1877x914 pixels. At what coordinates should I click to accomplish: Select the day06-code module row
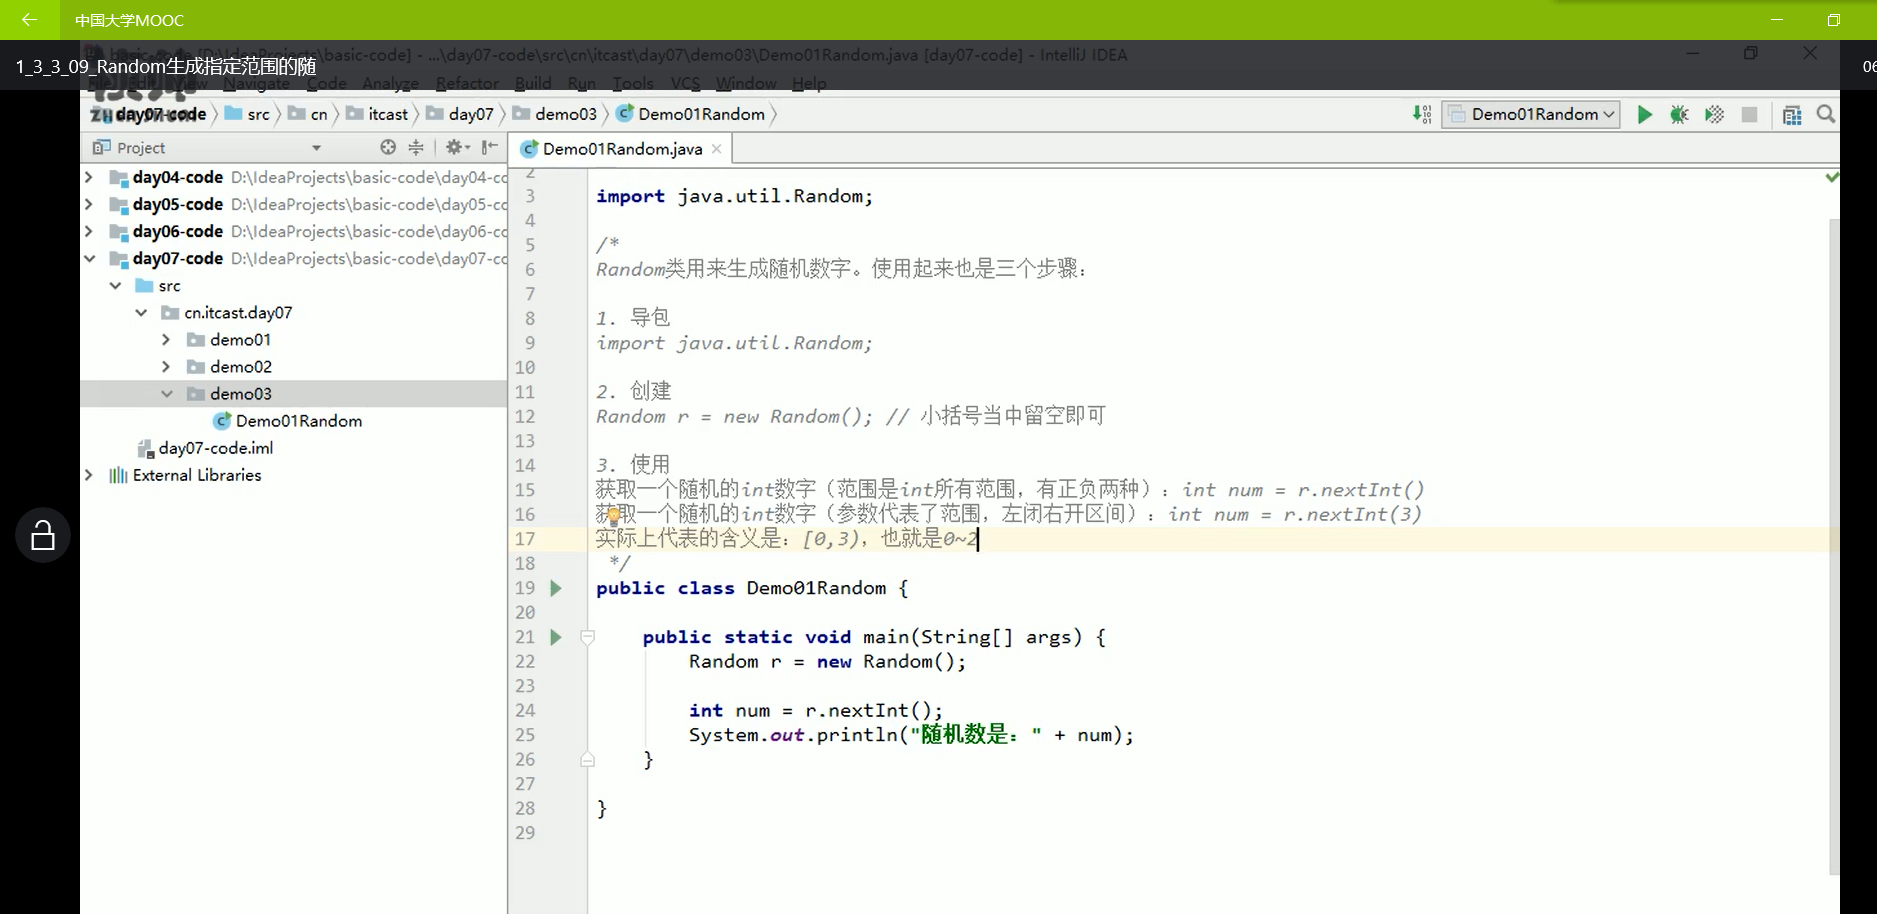(x=294, y=231)
